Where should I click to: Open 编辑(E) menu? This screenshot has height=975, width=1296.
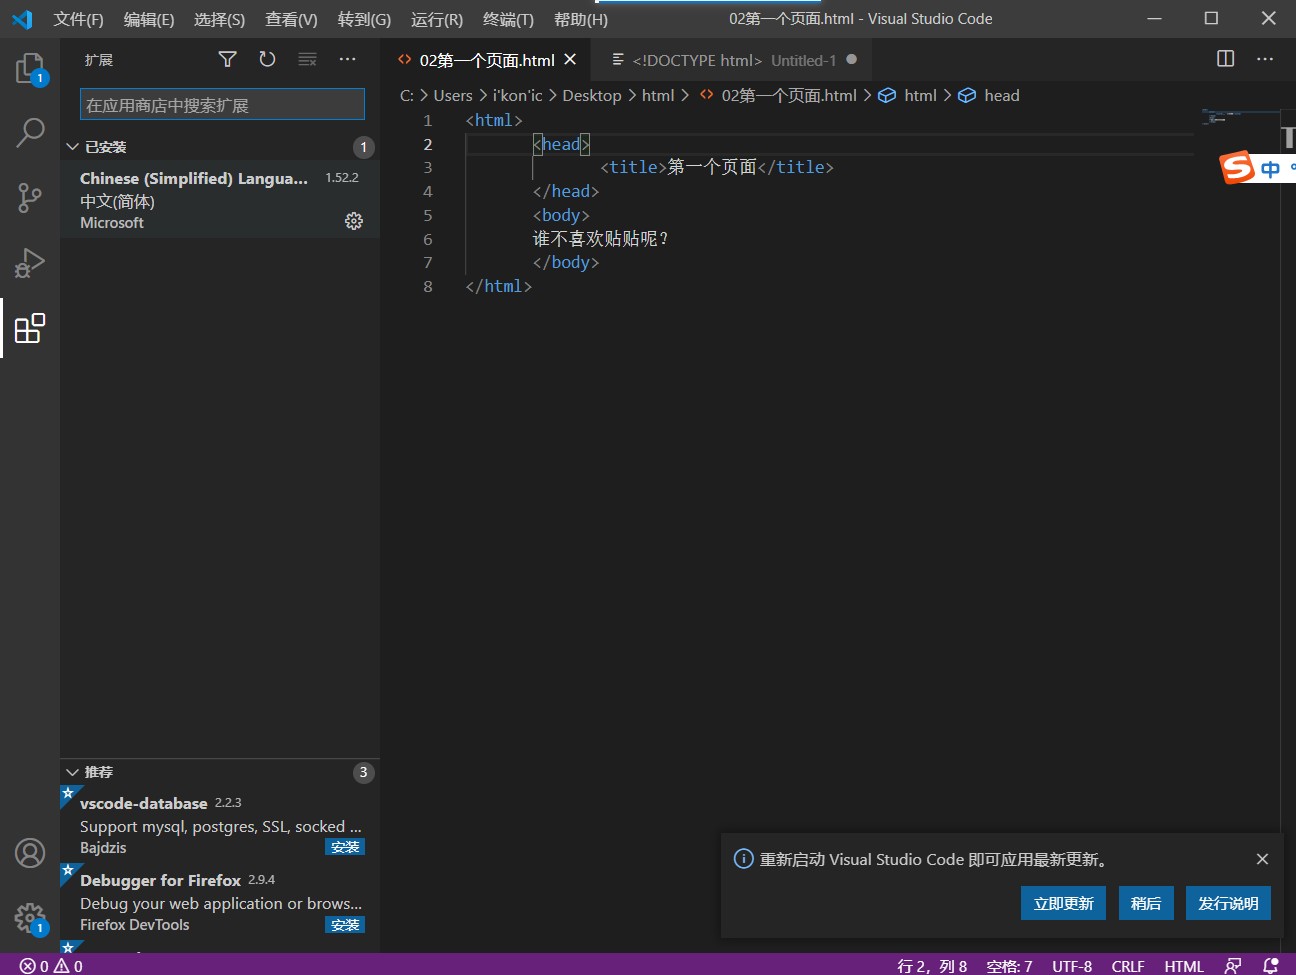tap(149, 19)
